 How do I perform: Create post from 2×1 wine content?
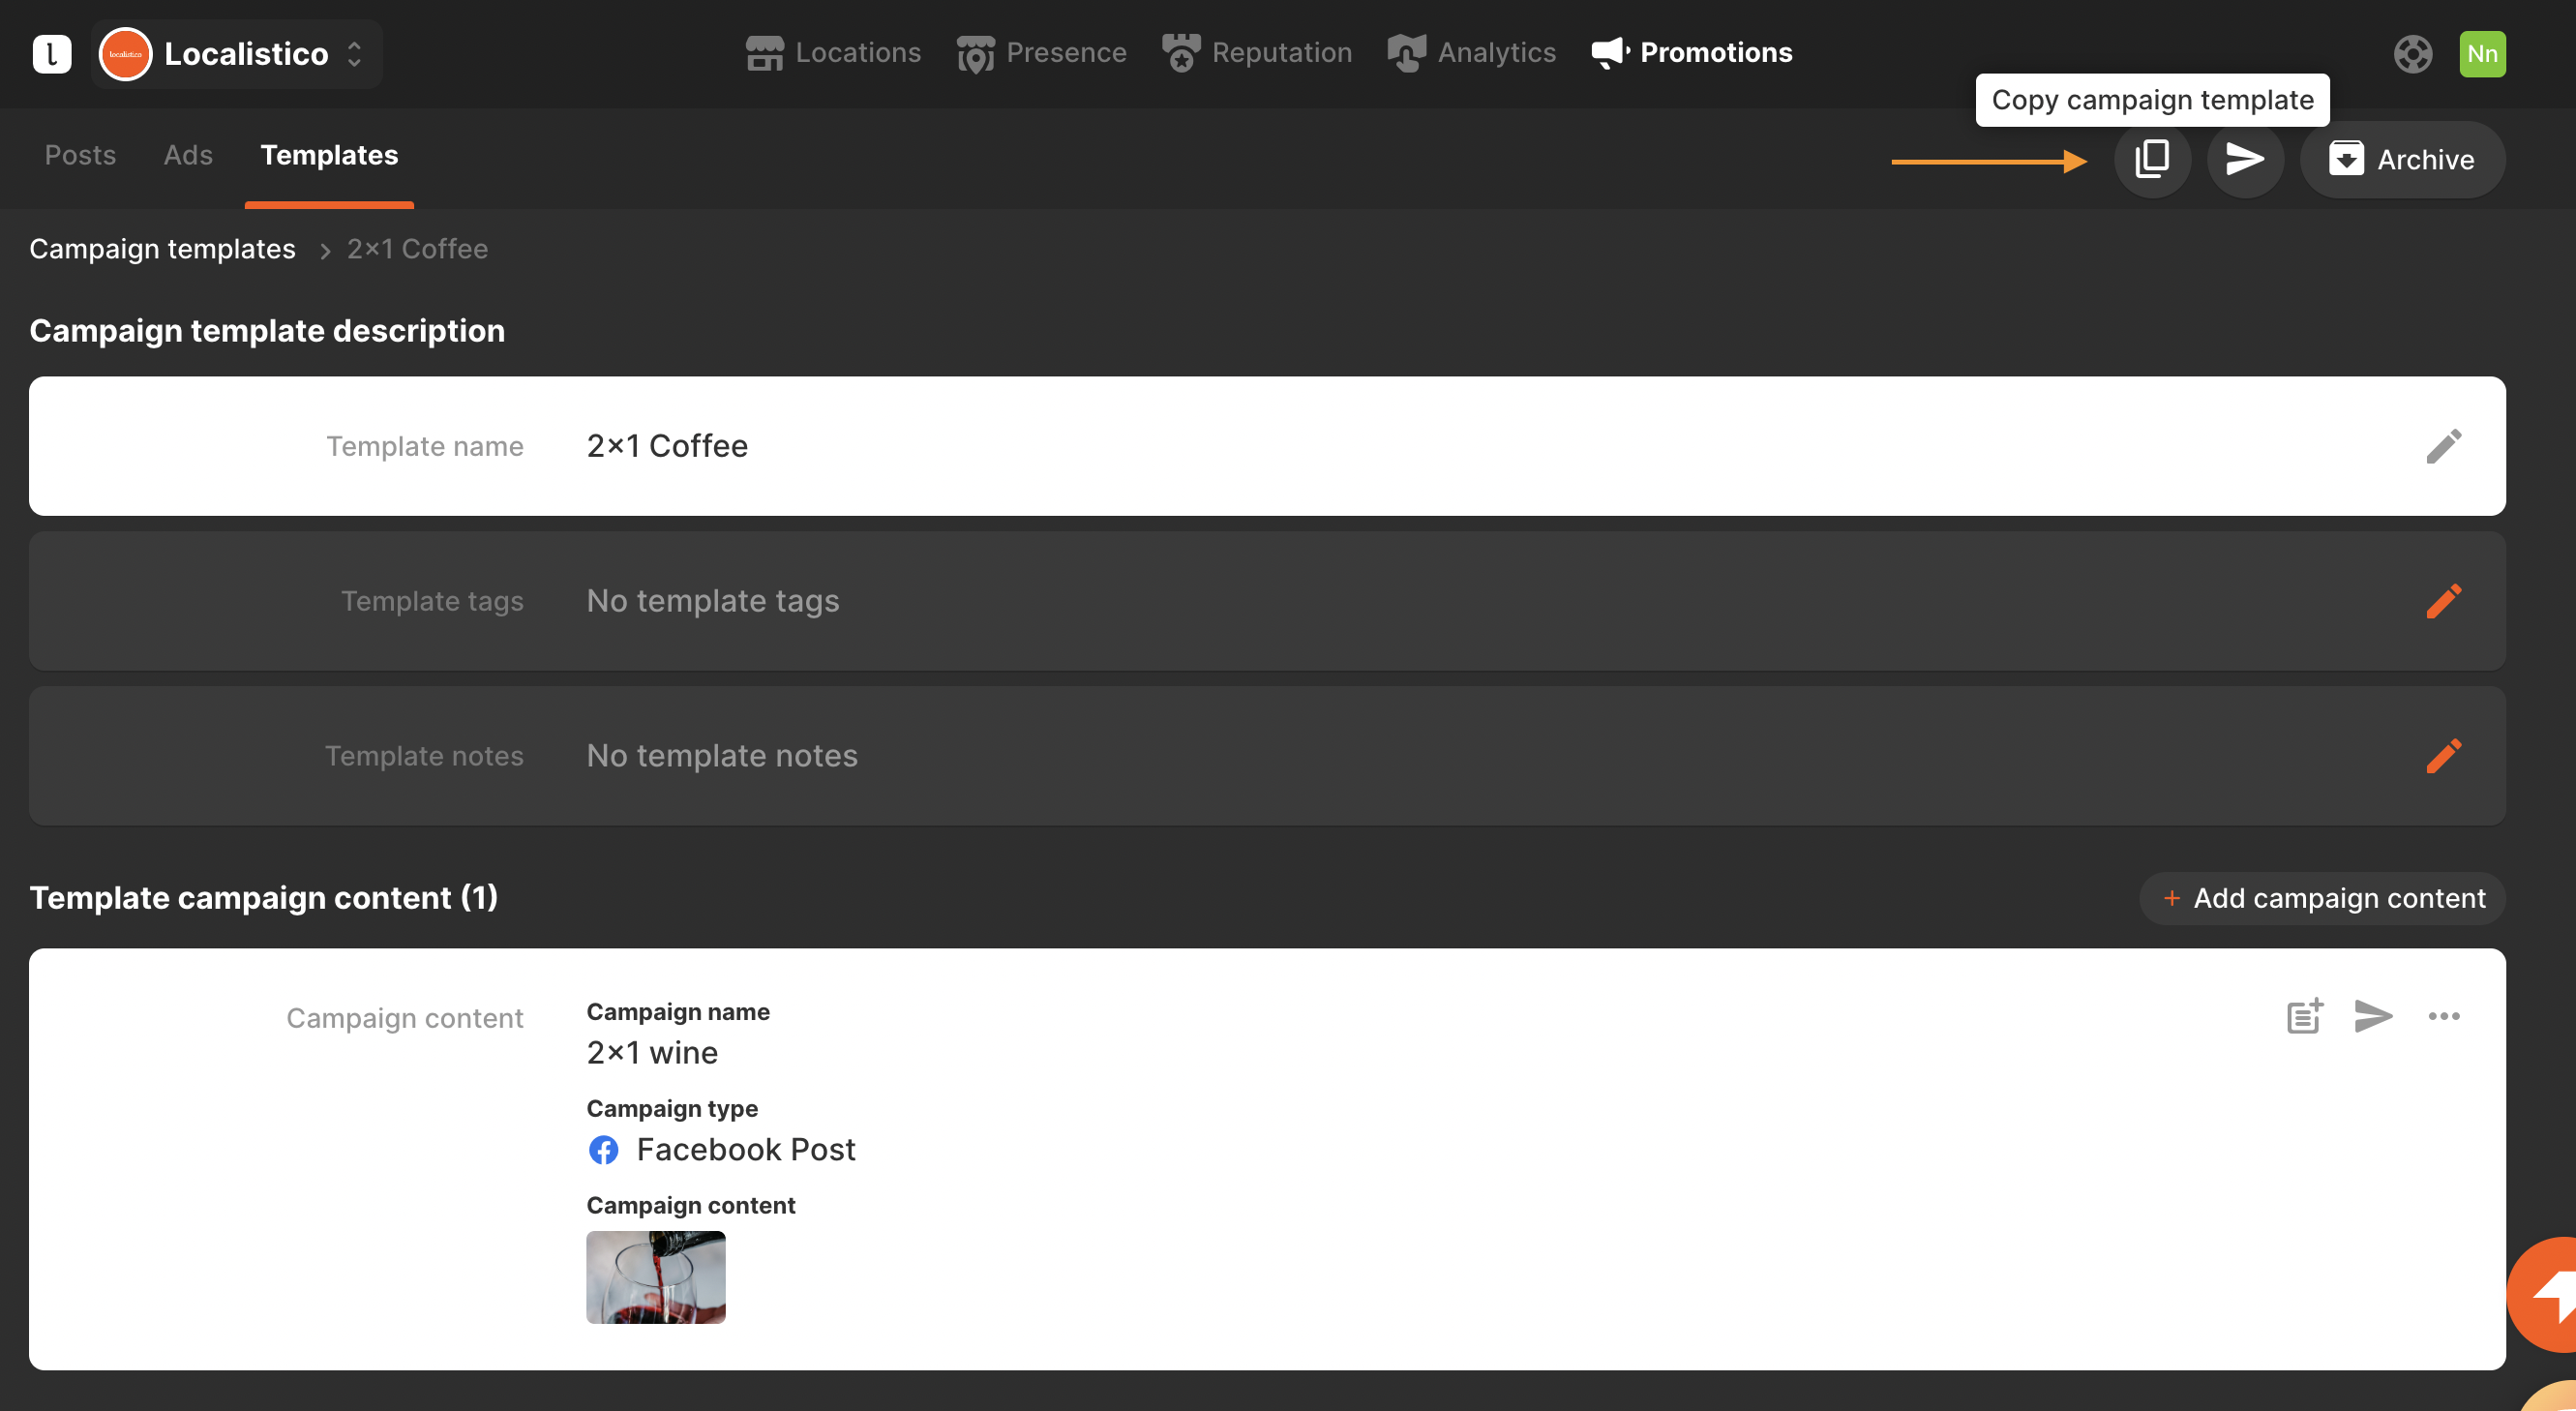click(x=2304, y=1016)
